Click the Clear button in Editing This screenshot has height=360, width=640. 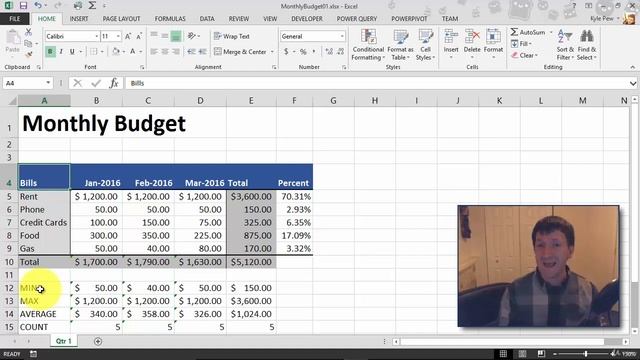524,55
